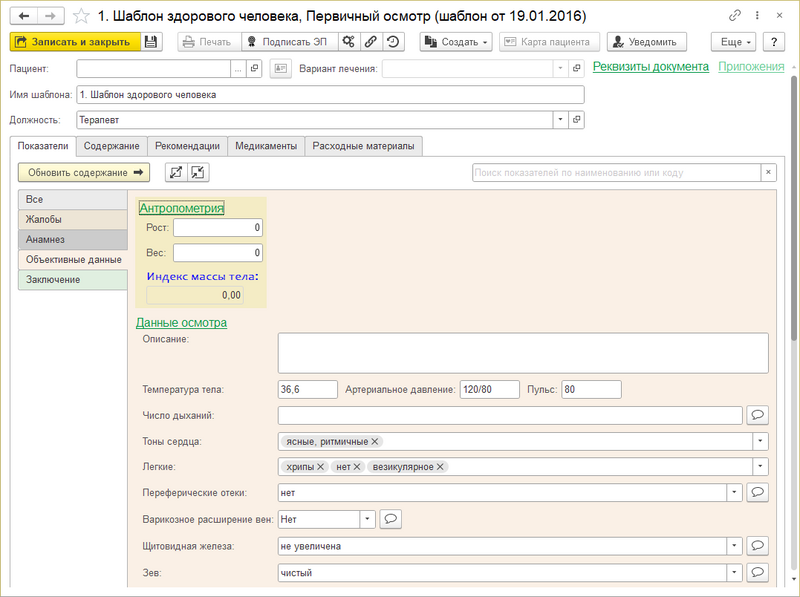800x597 pixels.
Task: Switch to the Рекомендации tab
Action: pyautogui.click(x=188, y=146)
